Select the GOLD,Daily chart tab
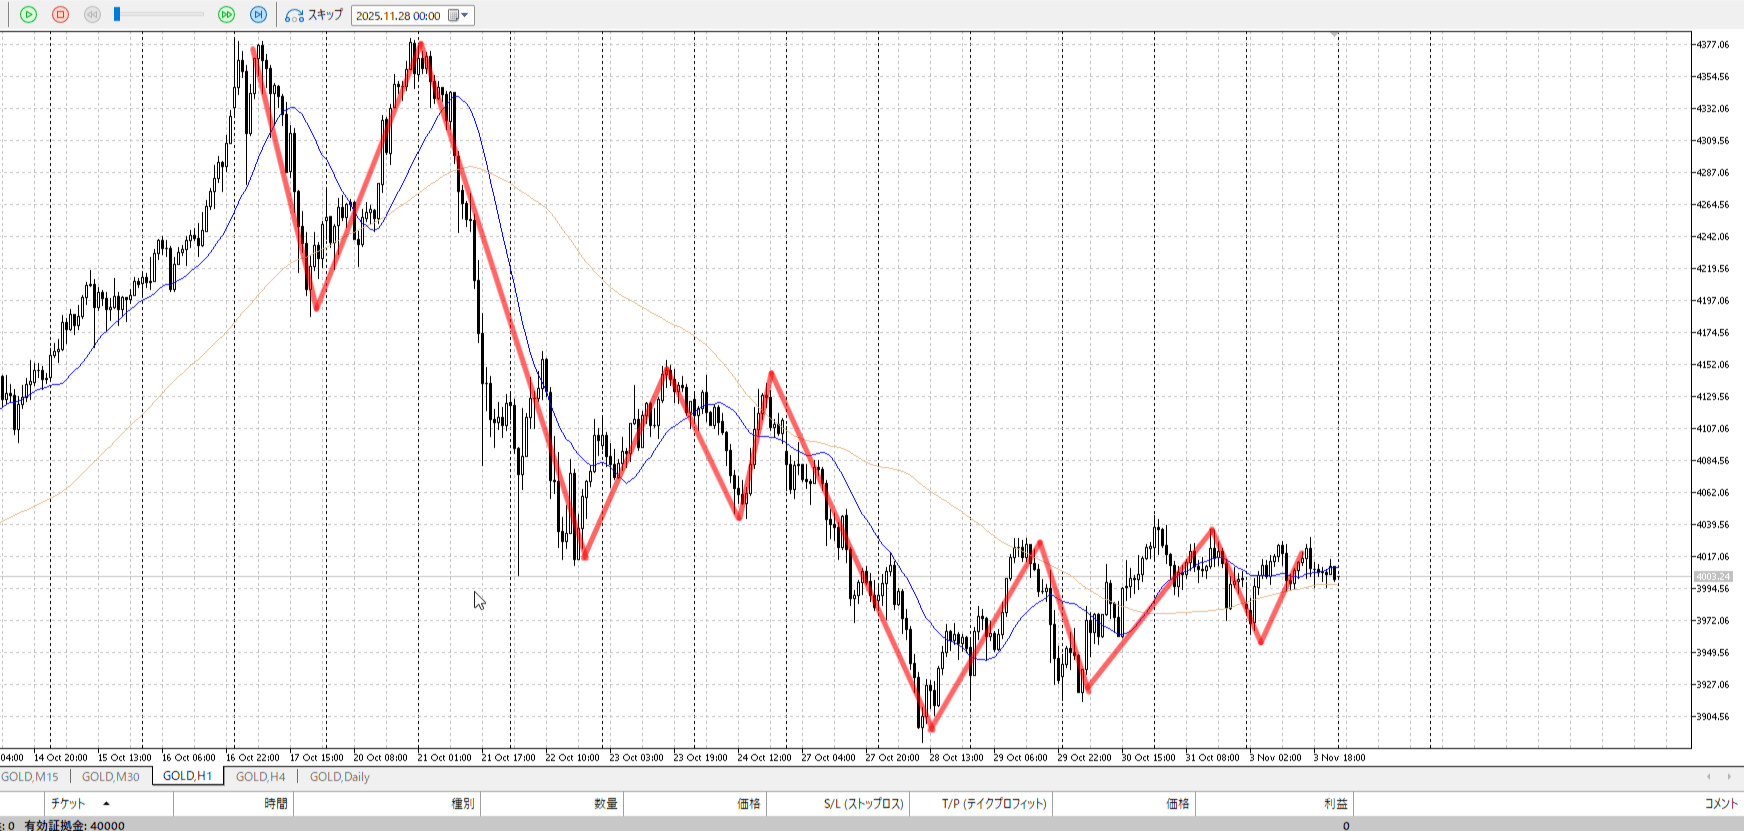Image resolution: width=1744 pixels, height=831 pixels. pyautogui.click(x=339, y=777)
